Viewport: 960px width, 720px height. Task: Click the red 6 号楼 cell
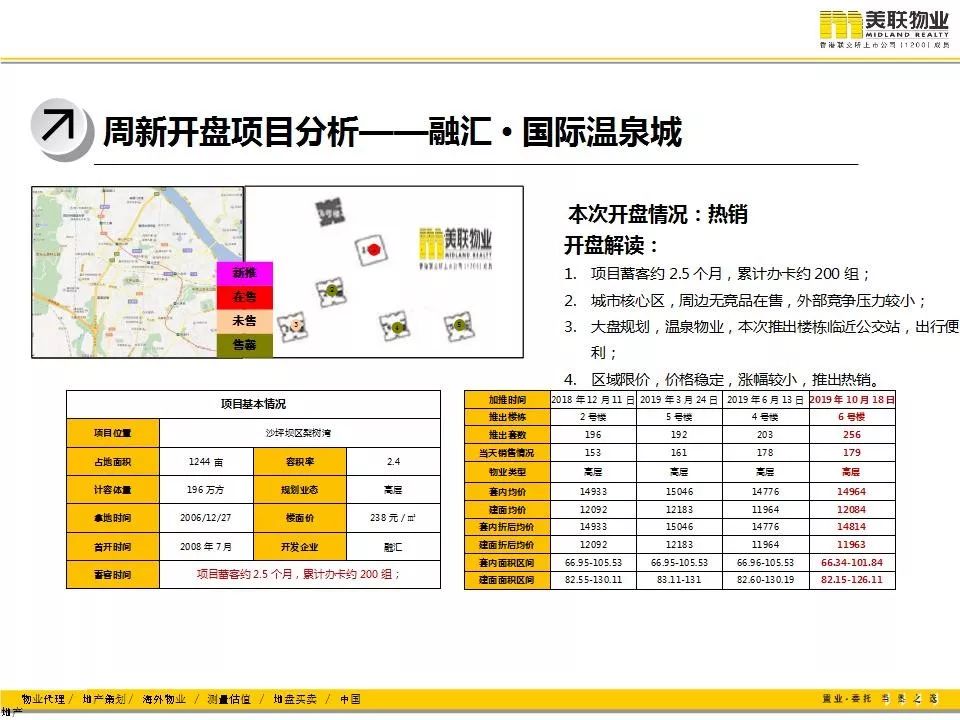click(x=852, y=418)
